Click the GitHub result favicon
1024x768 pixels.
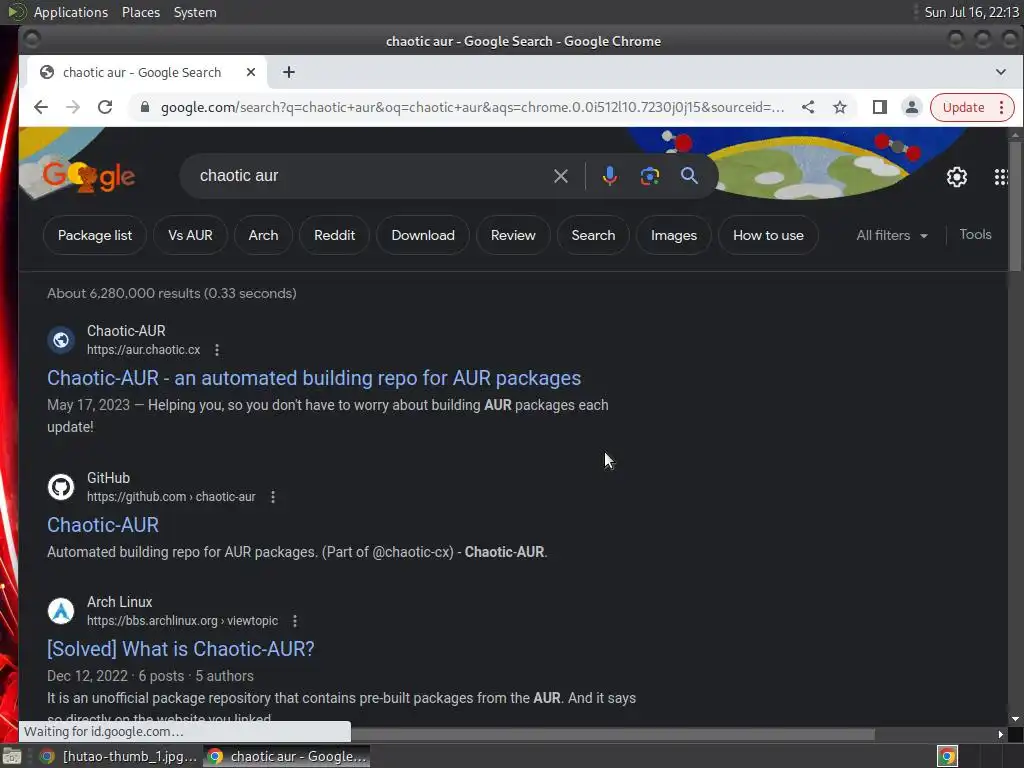[61, 487]
